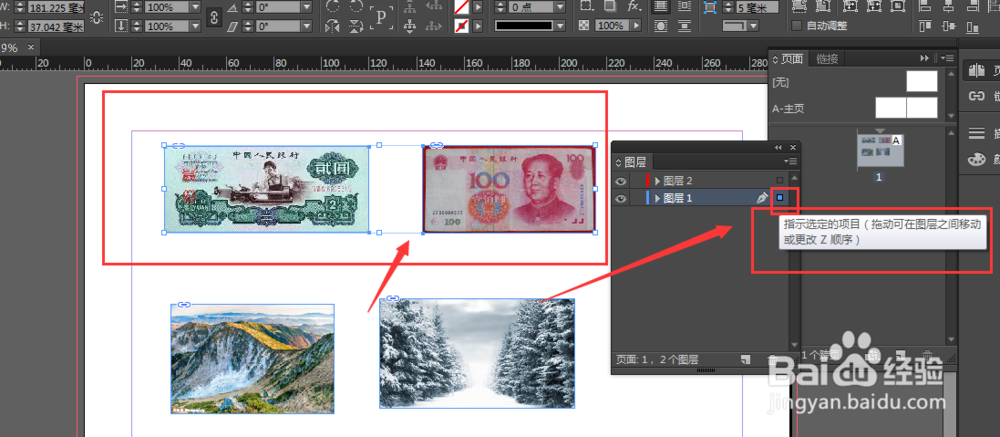
Task: Select page 1 thumbnail in 页面 panel
Action: coord(879,151)
